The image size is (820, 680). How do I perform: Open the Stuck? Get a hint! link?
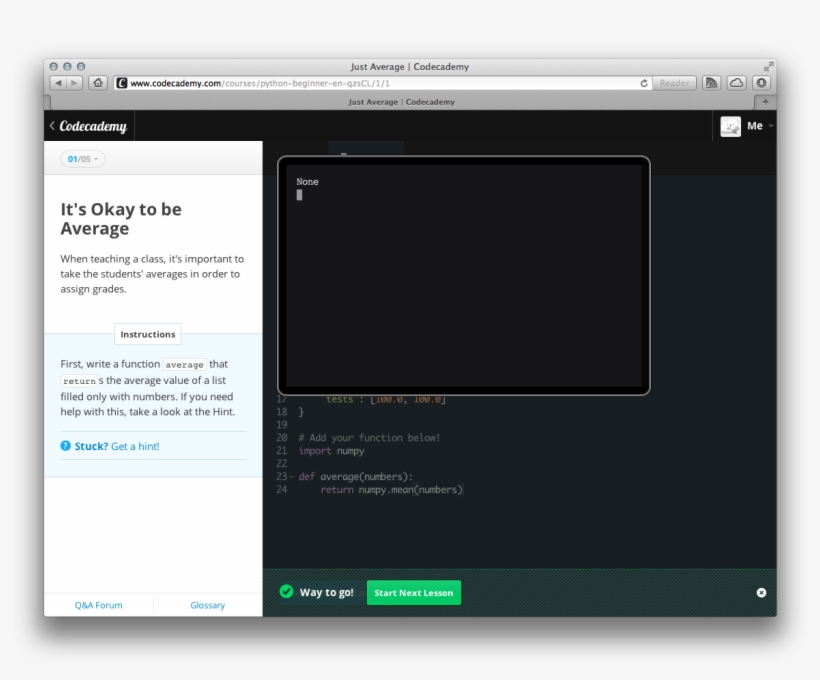coord(117,446)
